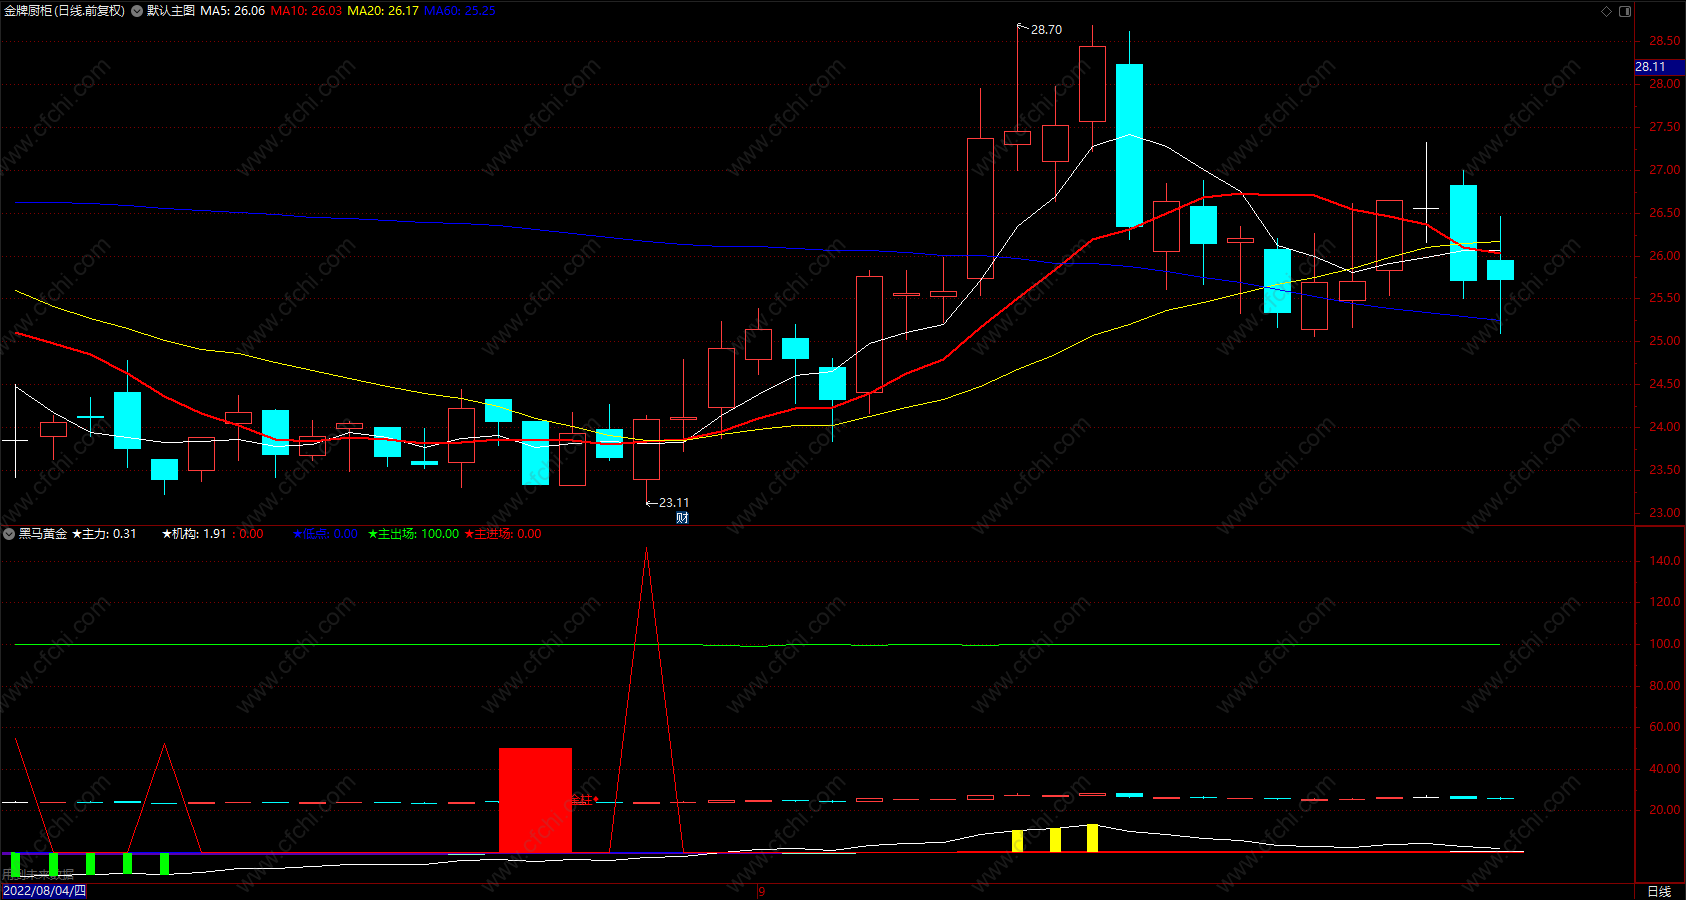Click the 财 financial marker below the chart
The image size is (1686, 900).
pyautogui.click(x=682, y=517)
